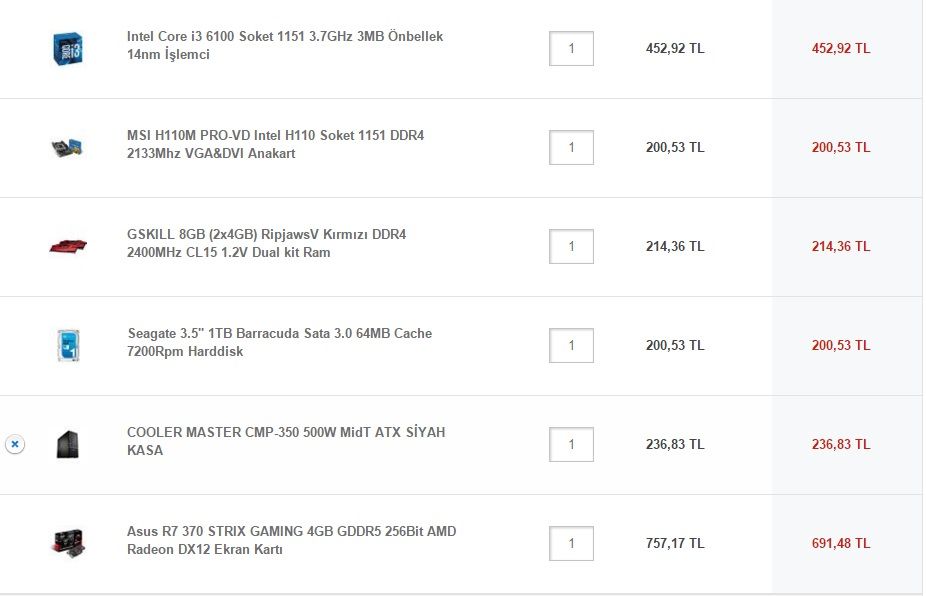926x596 pixels.
Task: Open the Intel Core i3 6100 product link
Action: 285,45
